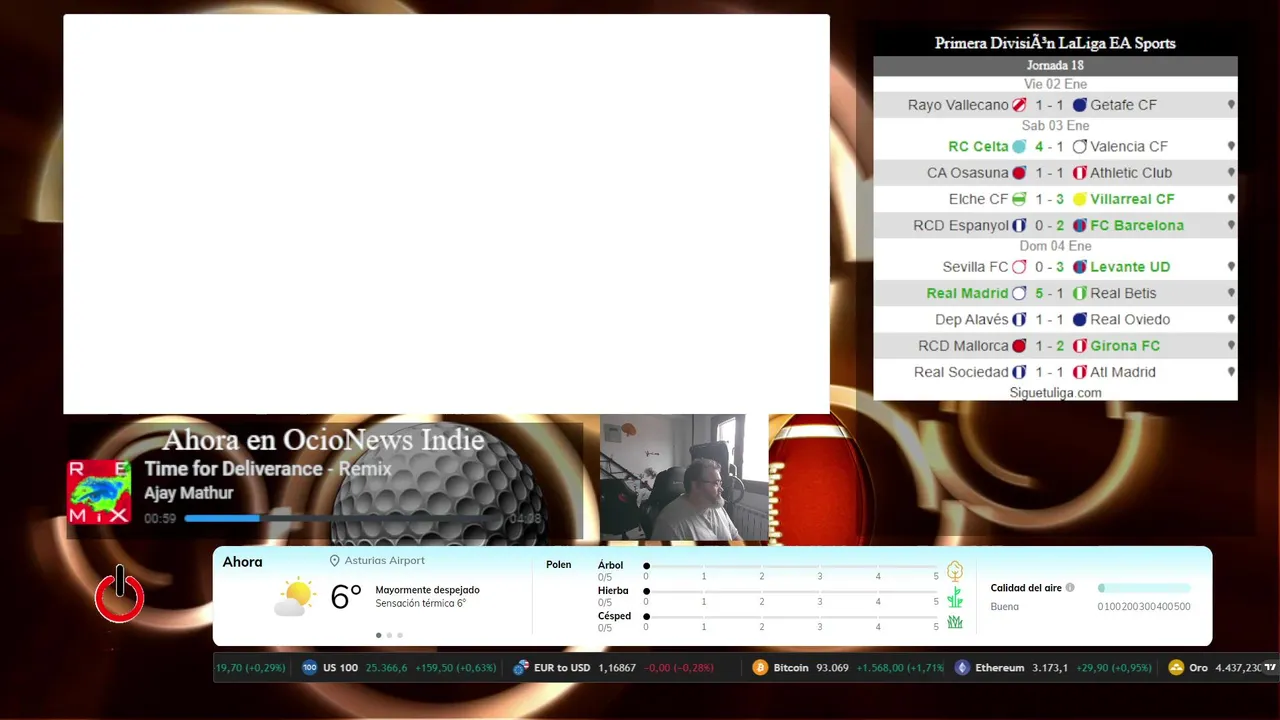
Task: Click the webcam video feed thumbnail
Action: 683,477
